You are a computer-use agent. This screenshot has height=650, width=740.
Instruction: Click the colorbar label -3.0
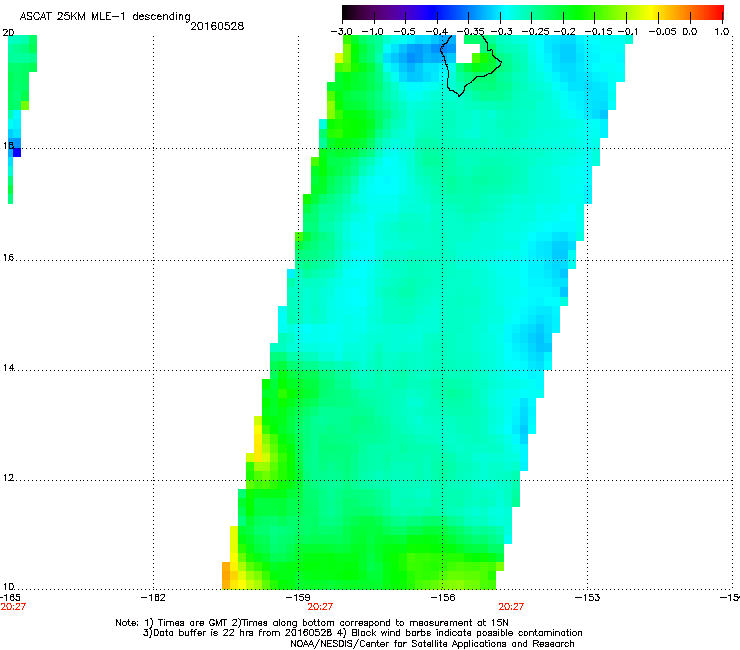[341, 32]
